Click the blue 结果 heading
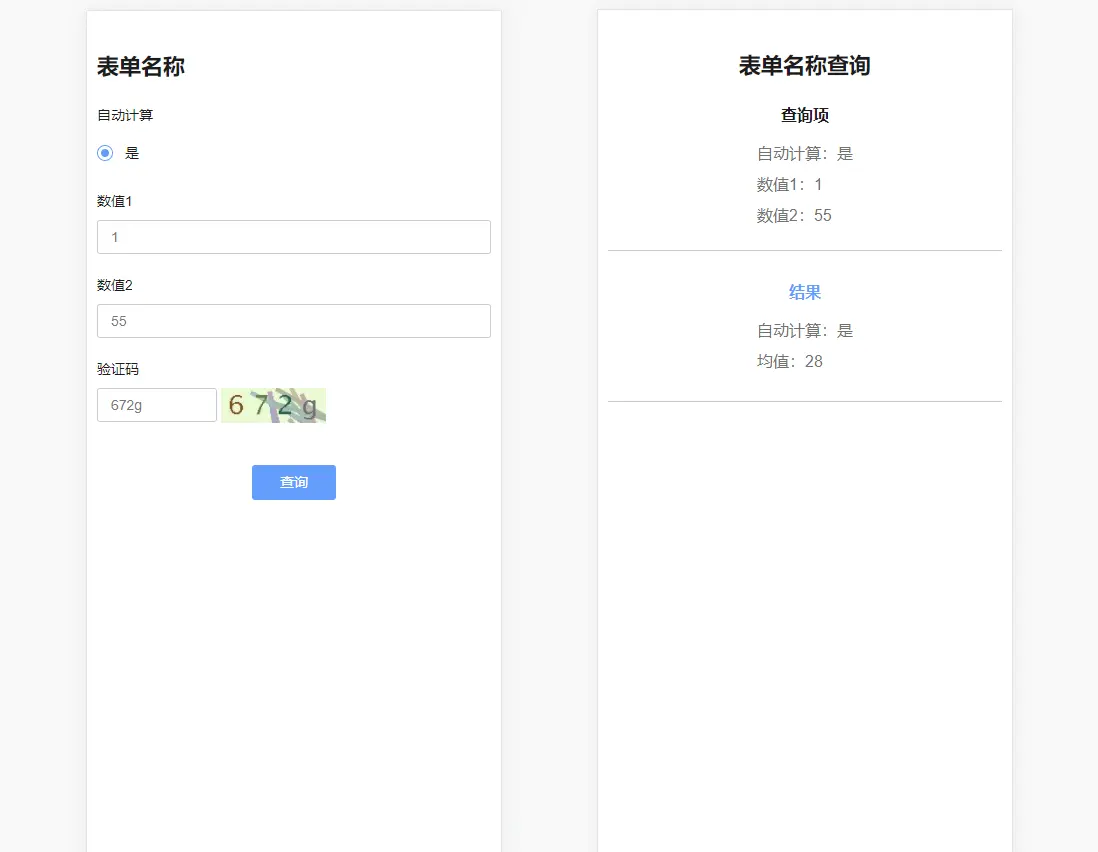 [x=804, y=292]
